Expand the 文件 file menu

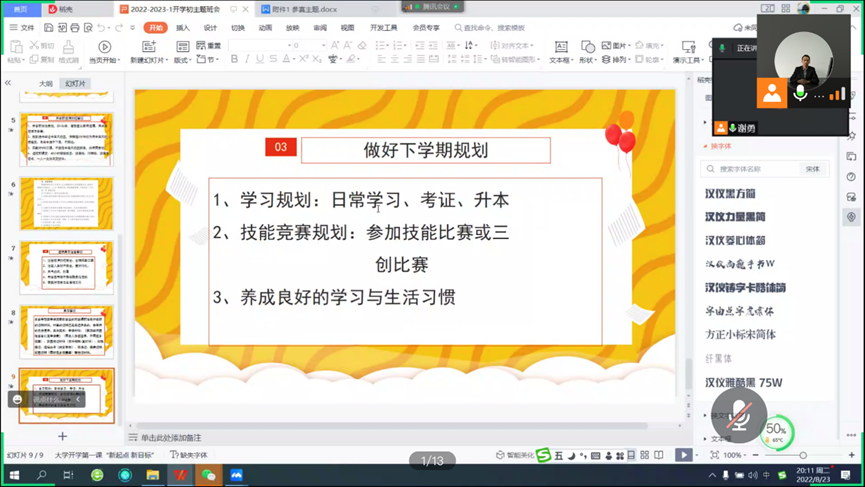(x=22, y=28)
